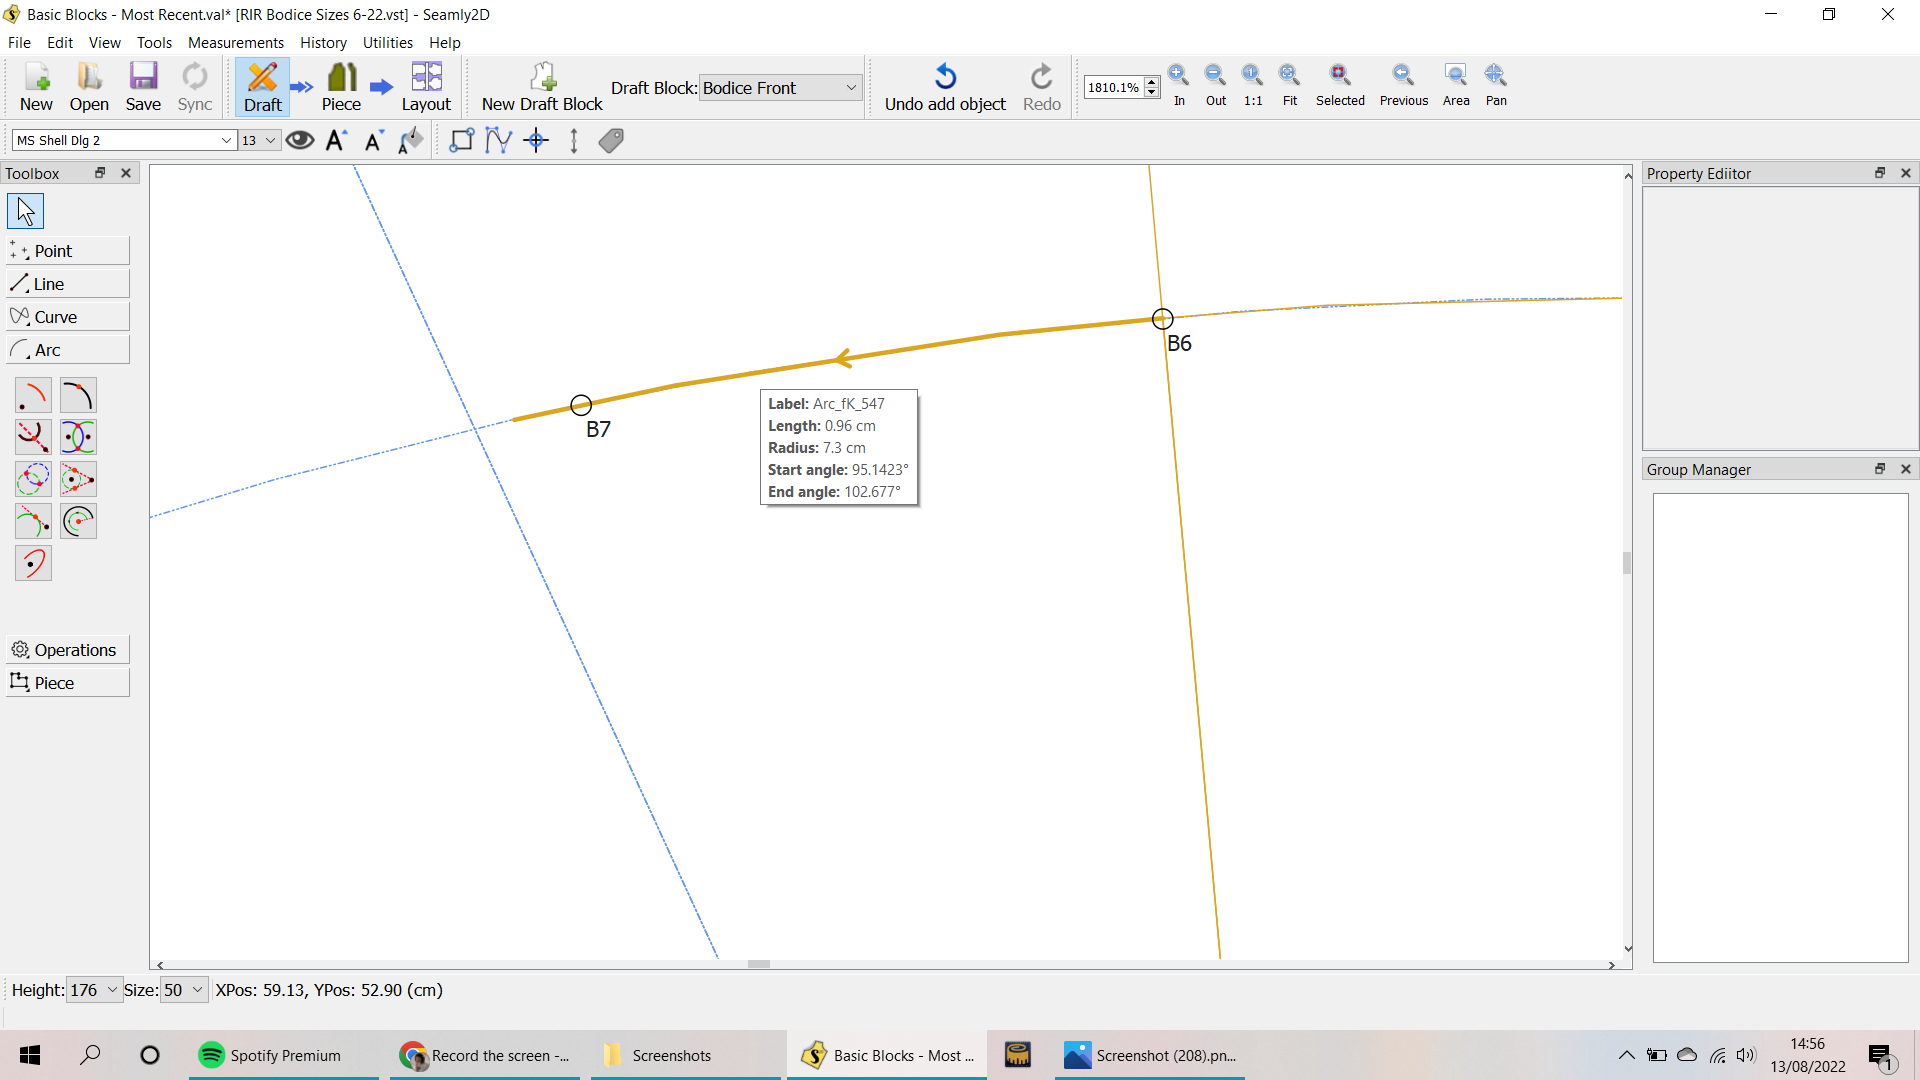Image resolution: width=1920 pixels, height=1080 pixels.
Task: Toggle point name visibility eye icon
Action: tap(299, 141)
